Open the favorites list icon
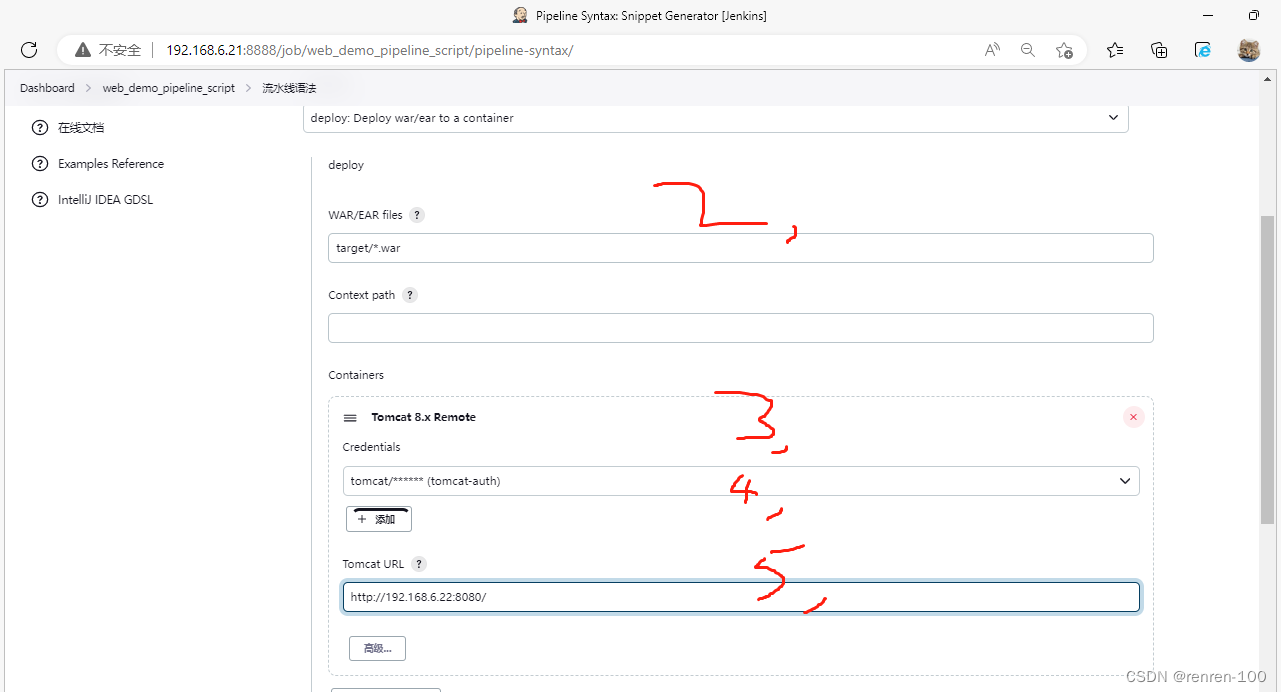Viewport: 1281px width, 692px height. (1115, 50)
